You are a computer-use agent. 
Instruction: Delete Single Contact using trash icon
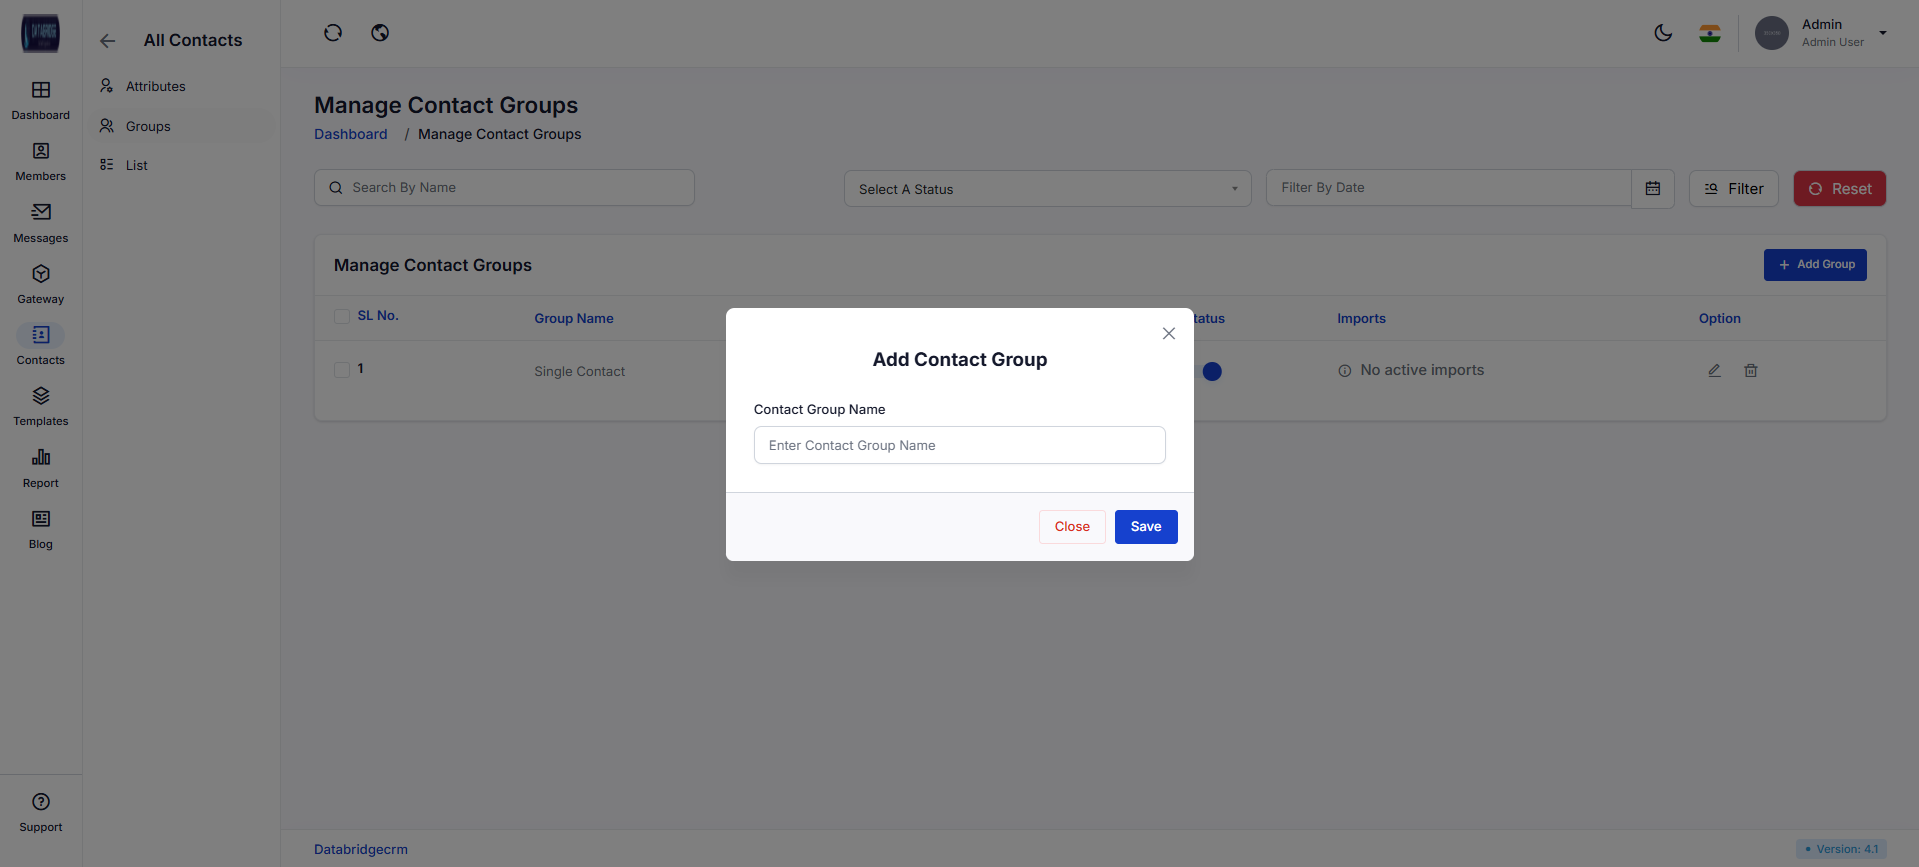(1751, 371)
